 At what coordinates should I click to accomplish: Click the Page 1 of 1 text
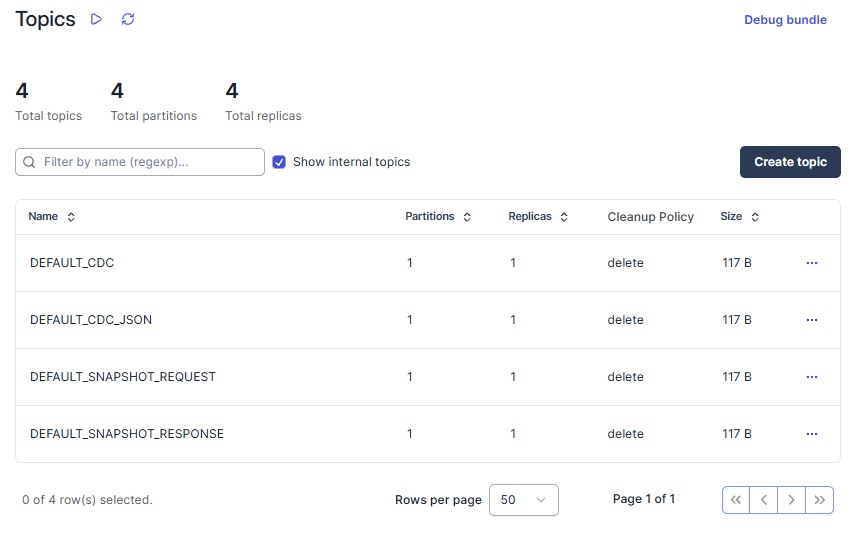point(644,499)
